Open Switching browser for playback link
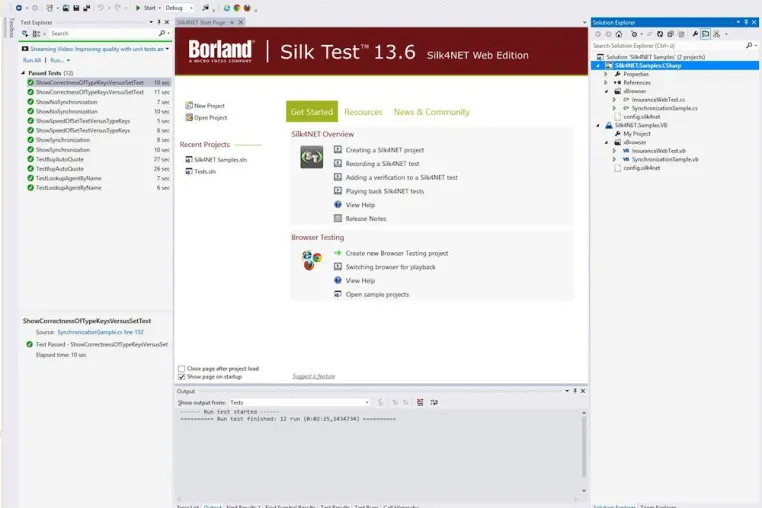The image size is (762, 508). pyautogui.click(x=390, y=267)
